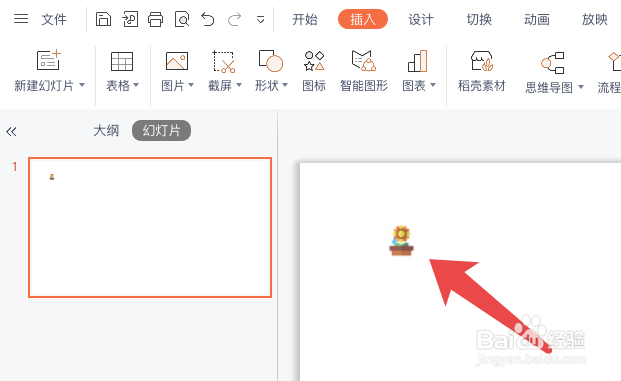The height and width of the screenshot is (381, 621).
Task: Collapse the slide panel with double chevron
Action: (x=11, y=131)
